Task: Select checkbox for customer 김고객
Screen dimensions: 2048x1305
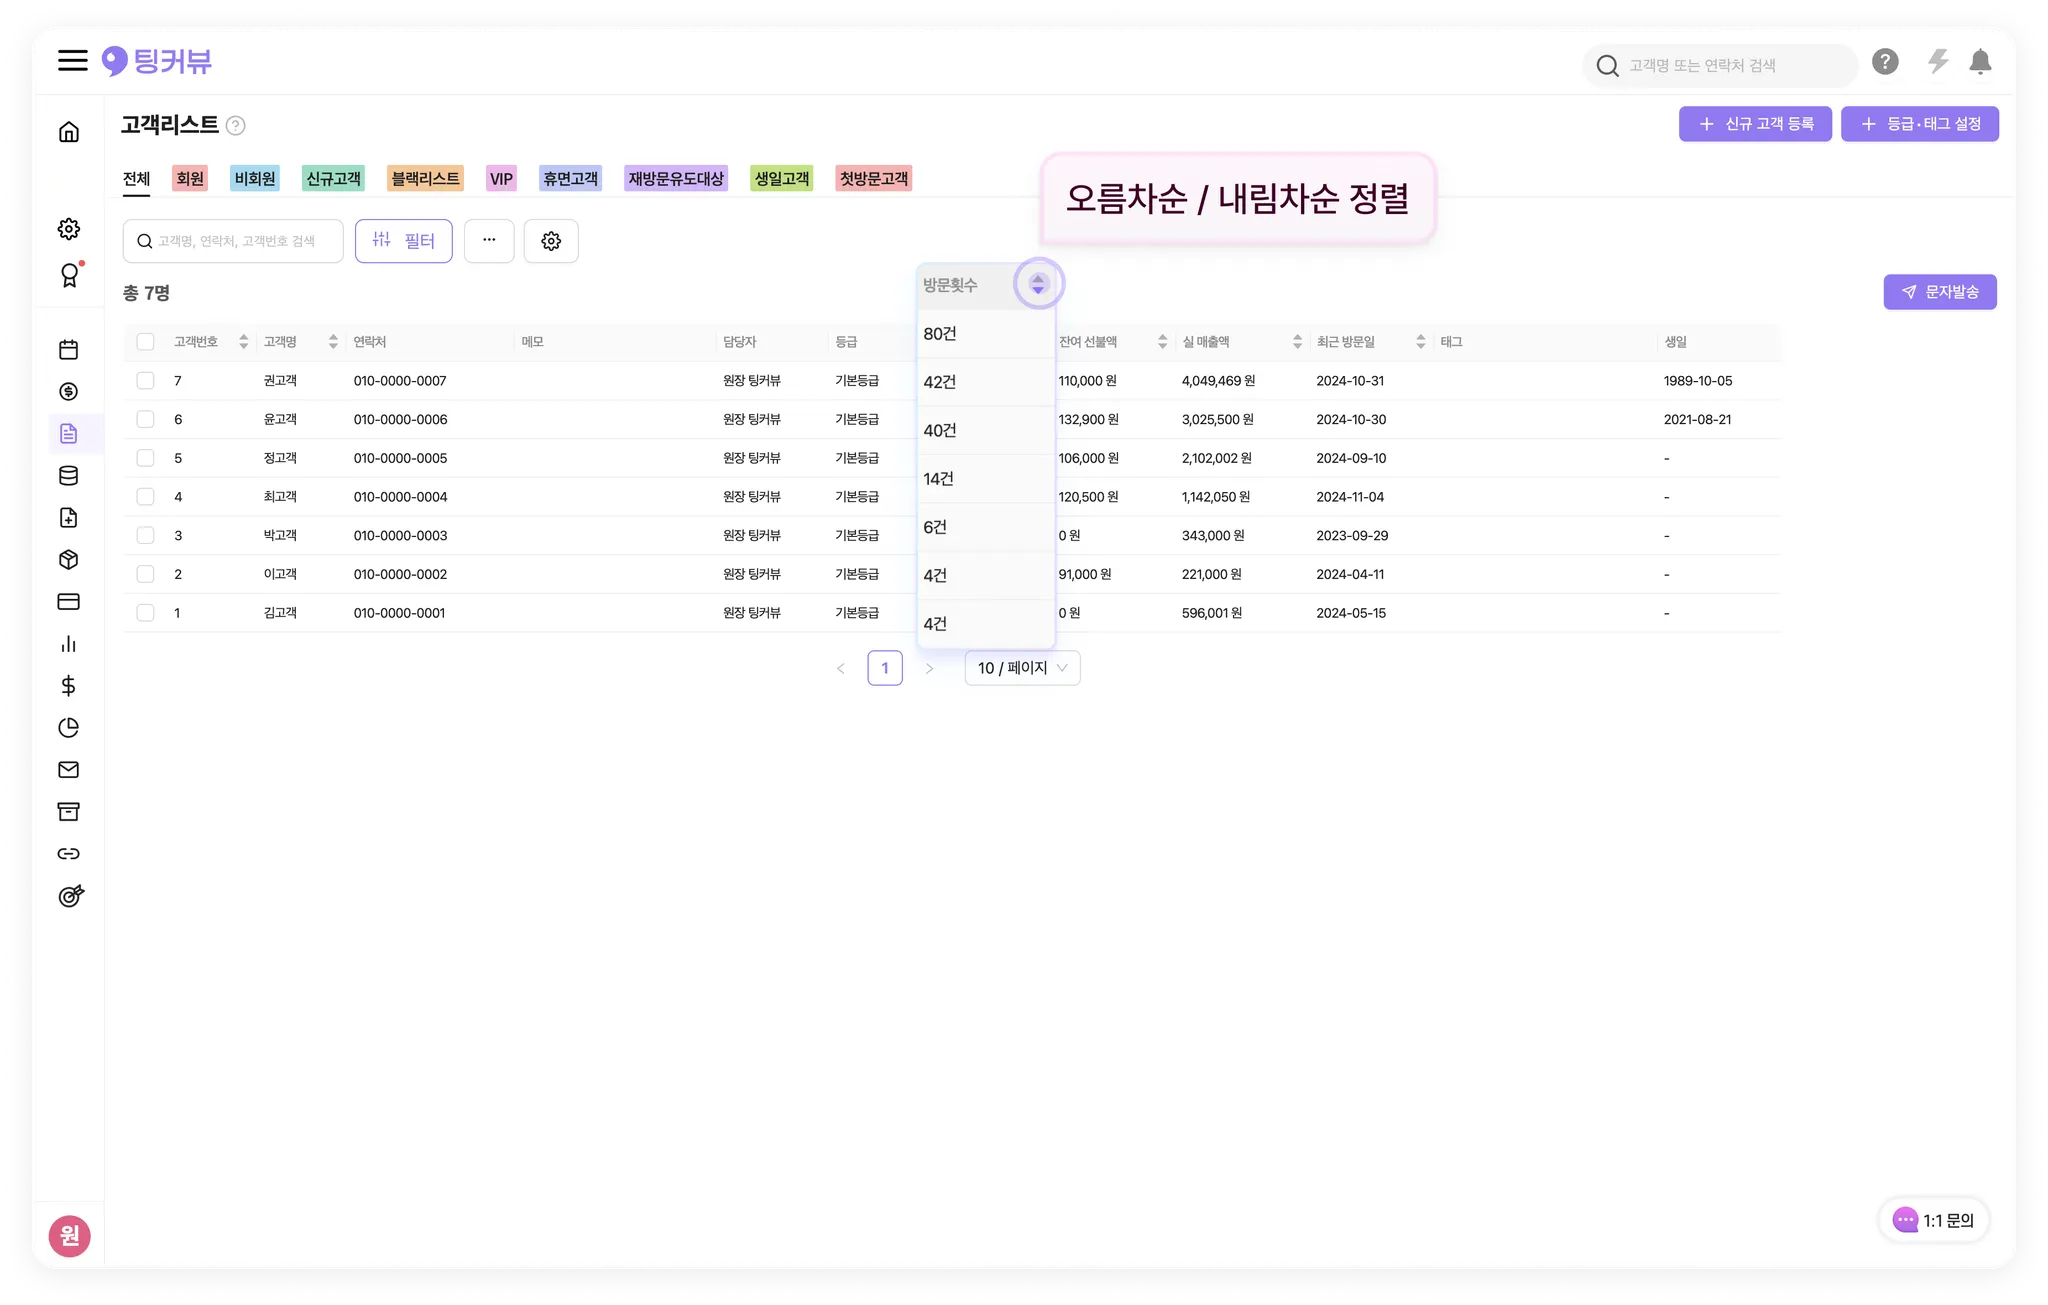Action: pos(146,613)
